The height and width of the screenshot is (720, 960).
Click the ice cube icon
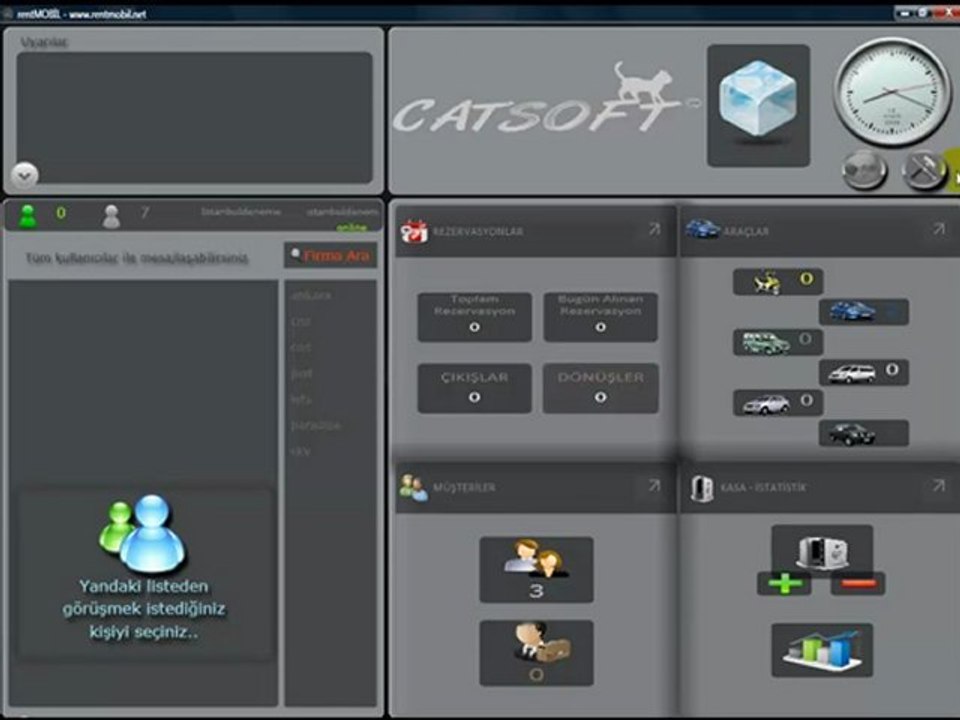click(758, 101)
